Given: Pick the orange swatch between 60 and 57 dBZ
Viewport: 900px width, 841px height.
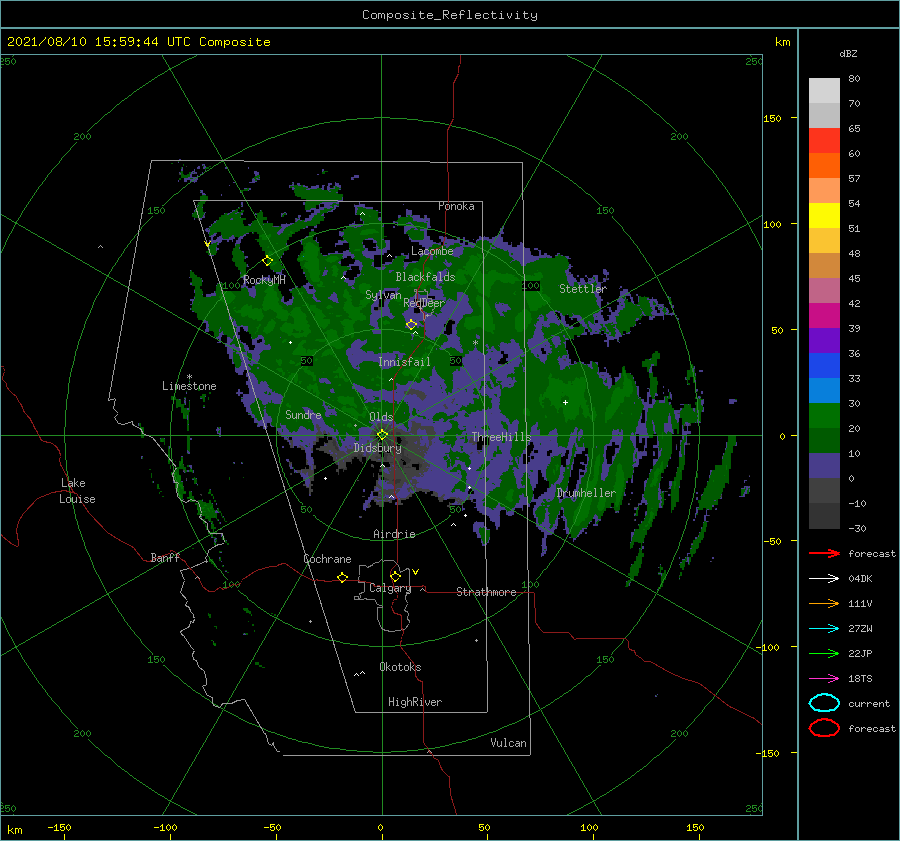Looking at the screenshot, I should click(824, 165).
